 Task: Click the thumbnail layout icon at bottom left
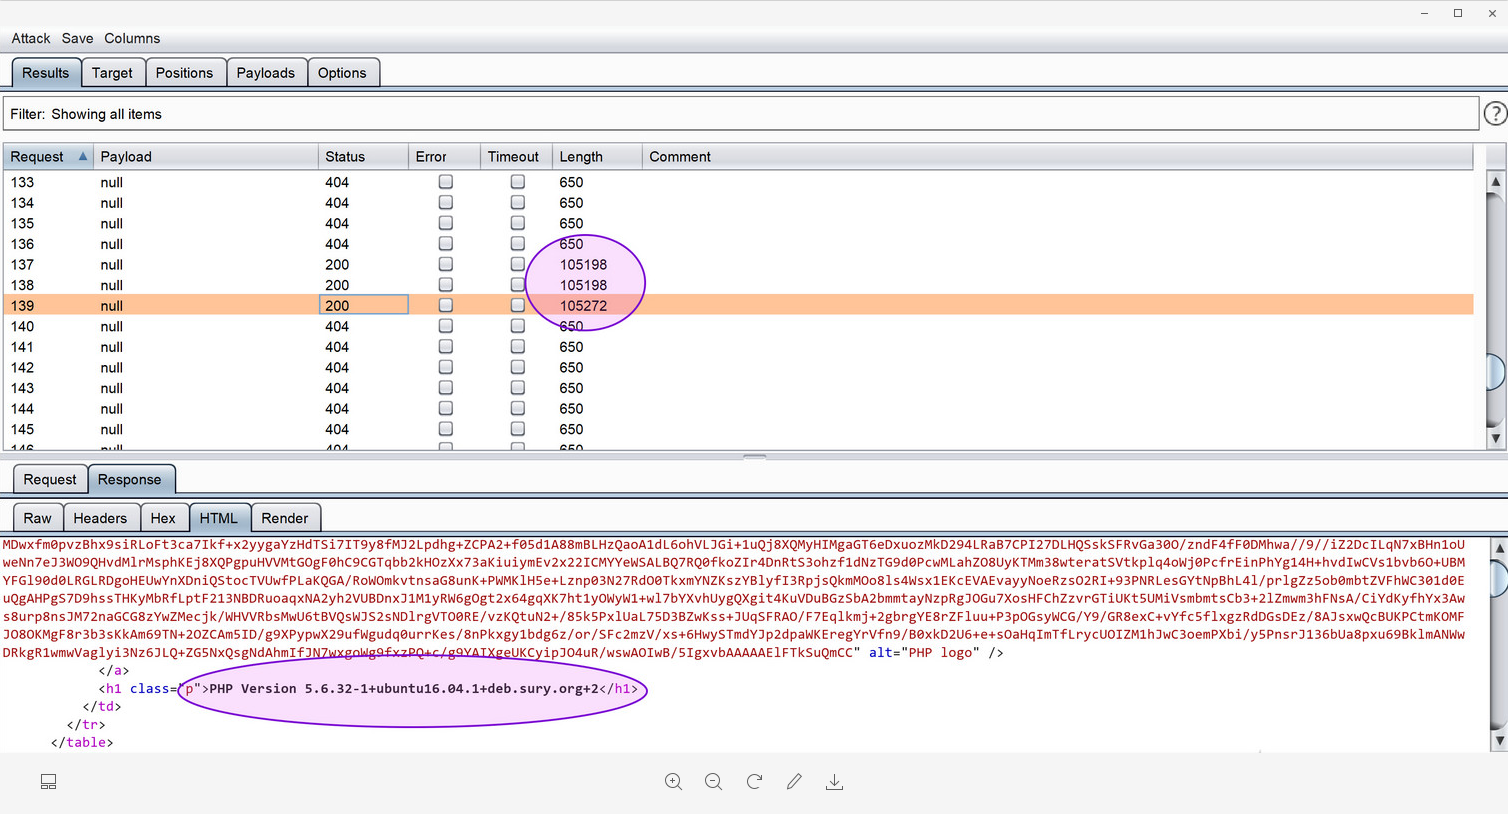48,782
